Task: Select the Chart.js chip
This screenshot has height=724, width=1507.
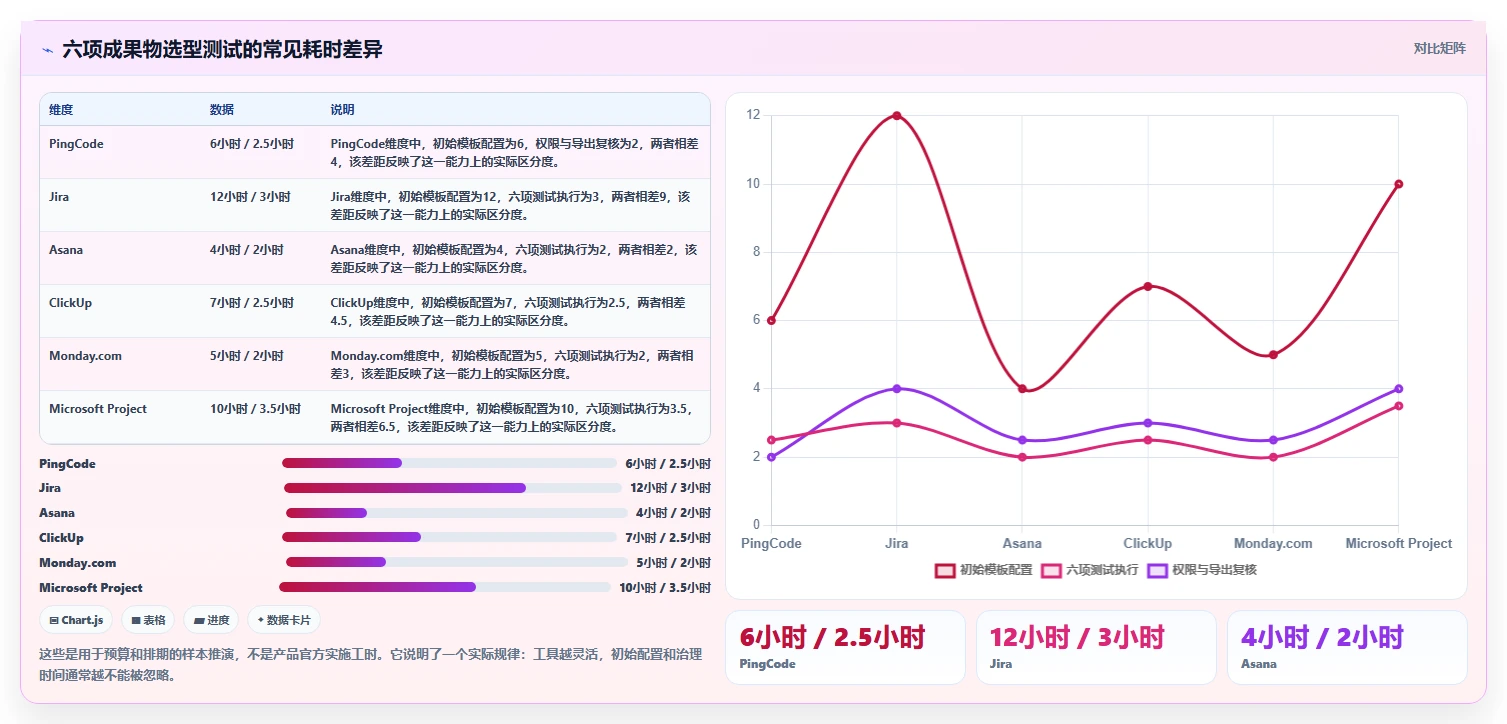Action: 76,620
